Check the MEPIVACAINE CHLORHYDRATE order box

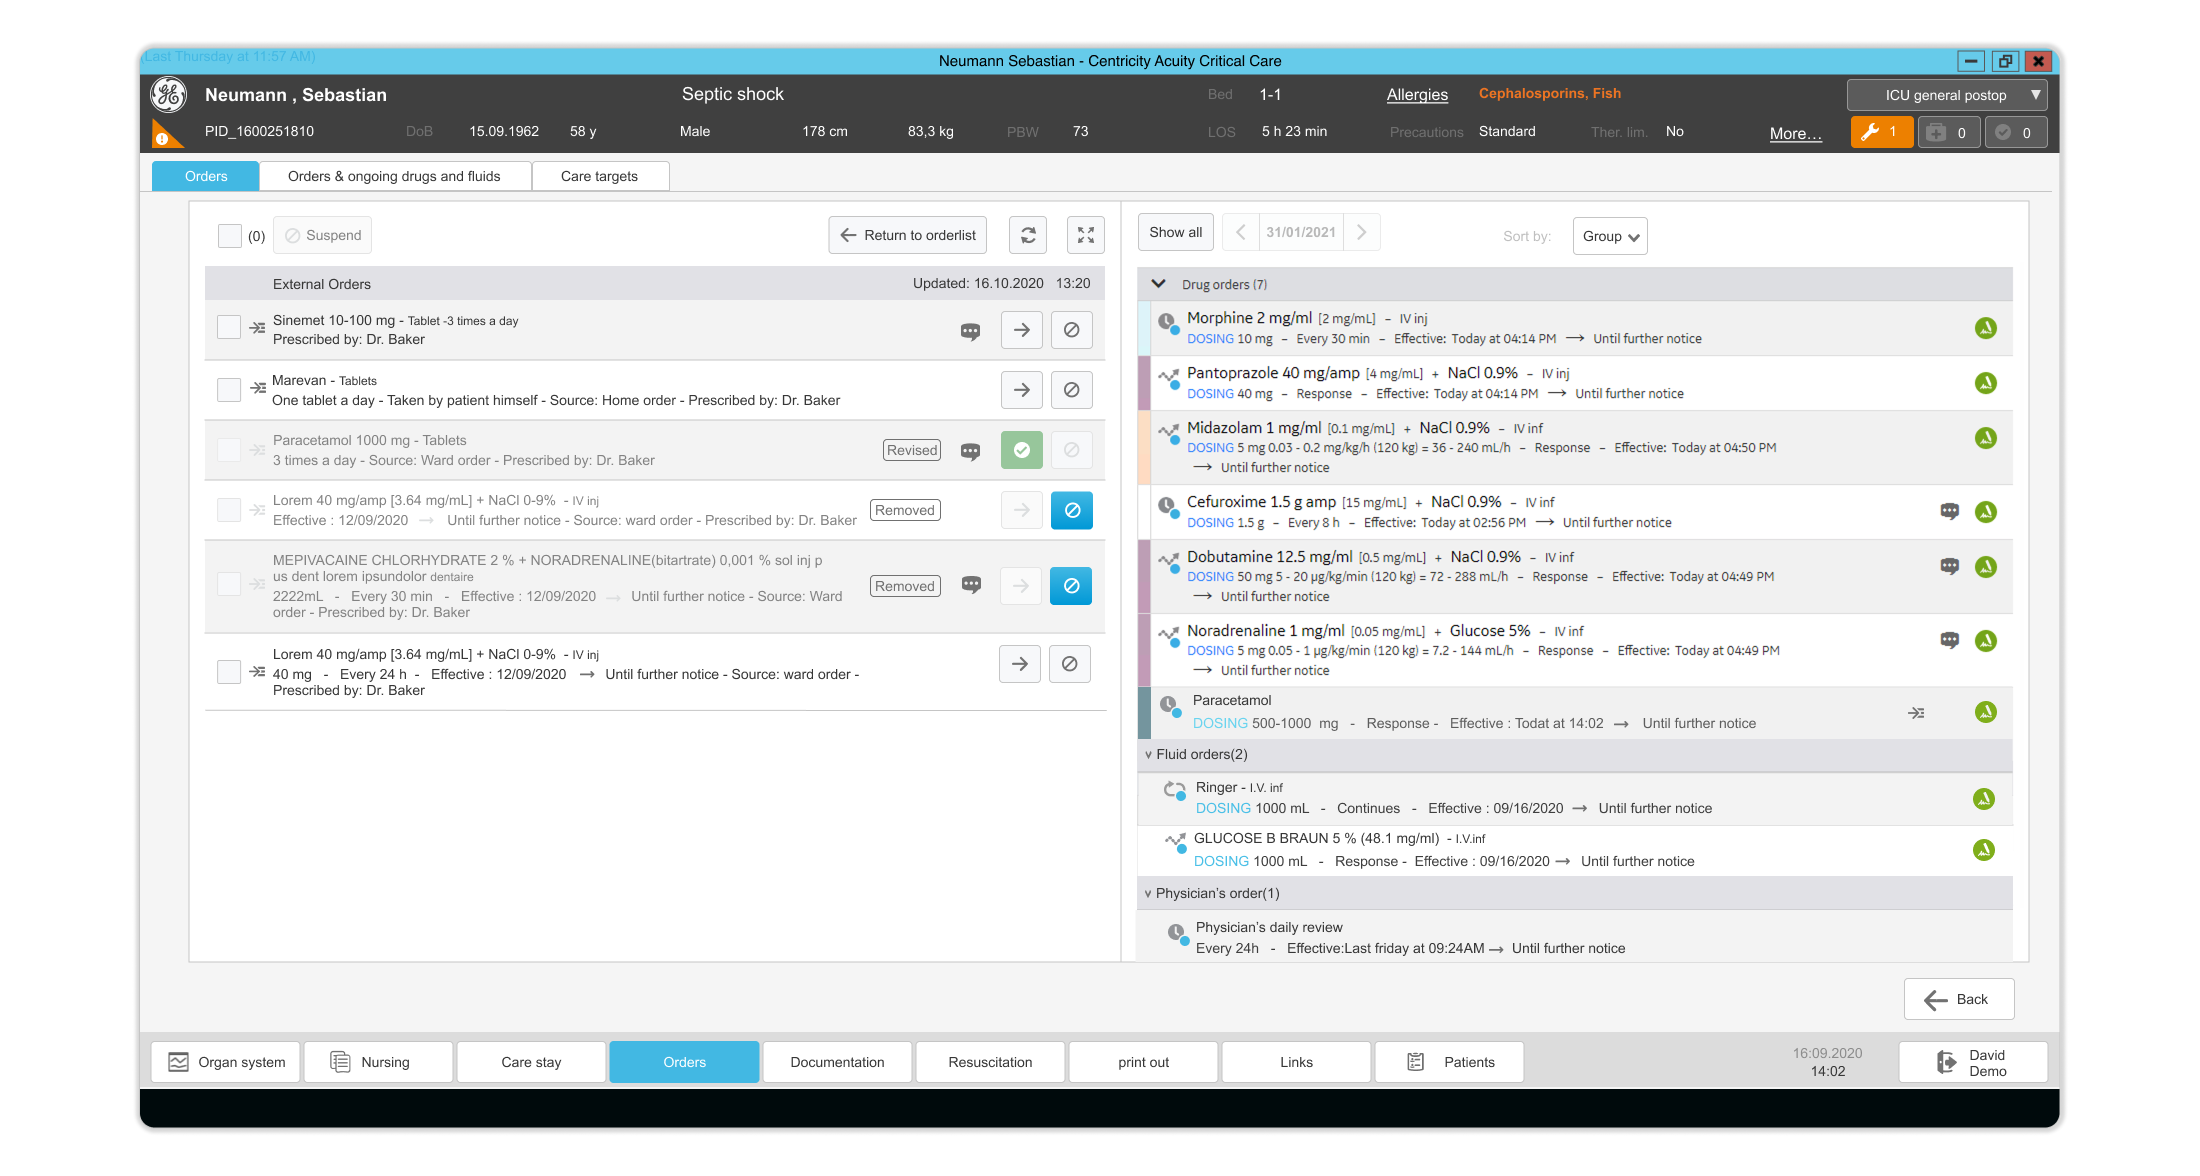(229, 584)
